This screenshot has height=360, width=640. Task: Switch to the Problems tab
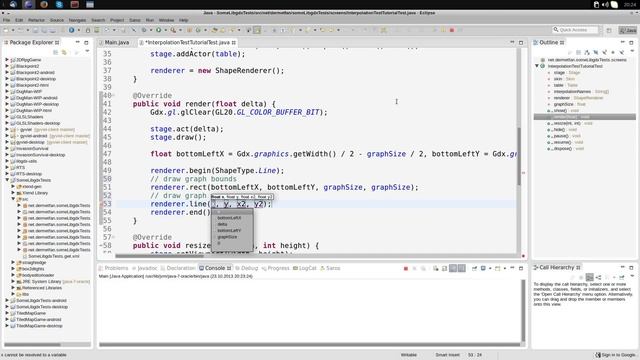[114, 268]
